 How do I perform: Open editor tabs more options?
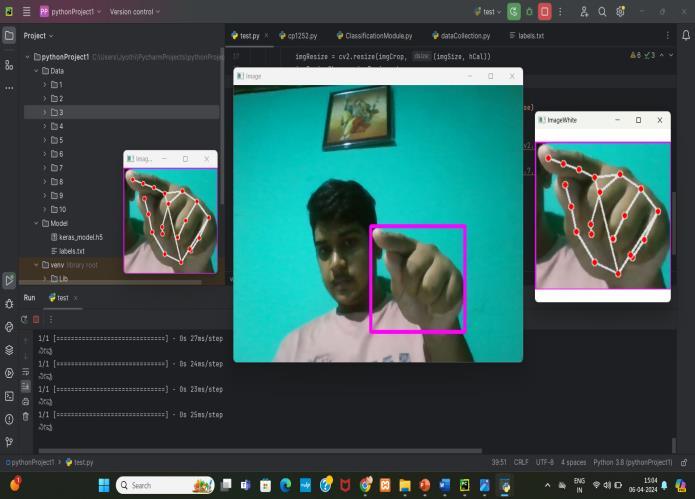668,35
